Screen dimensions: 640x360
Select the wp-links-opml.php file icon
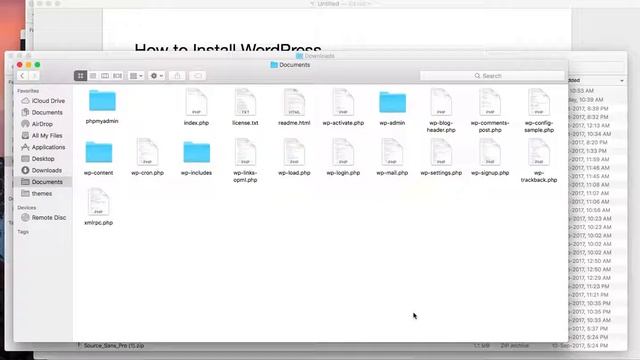(245, 152)
